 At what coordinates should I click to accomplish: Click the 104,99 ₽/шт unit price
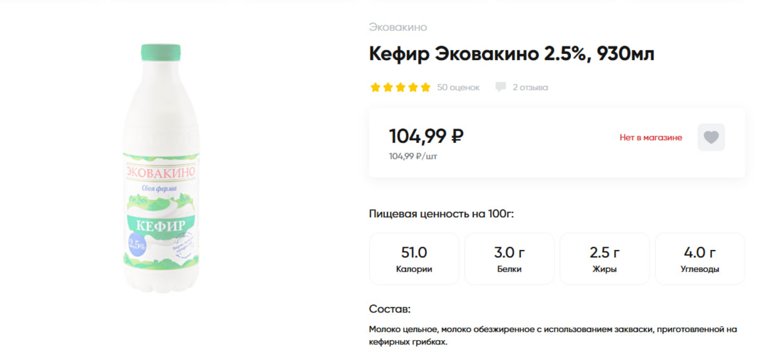coord(413,156)
